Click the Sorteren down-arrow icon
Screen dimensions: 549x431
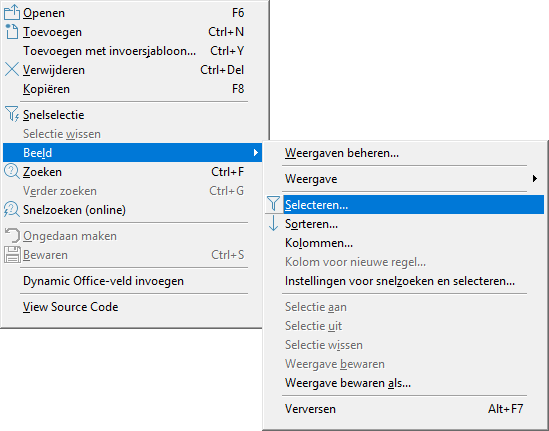click(x=273, y=223)
